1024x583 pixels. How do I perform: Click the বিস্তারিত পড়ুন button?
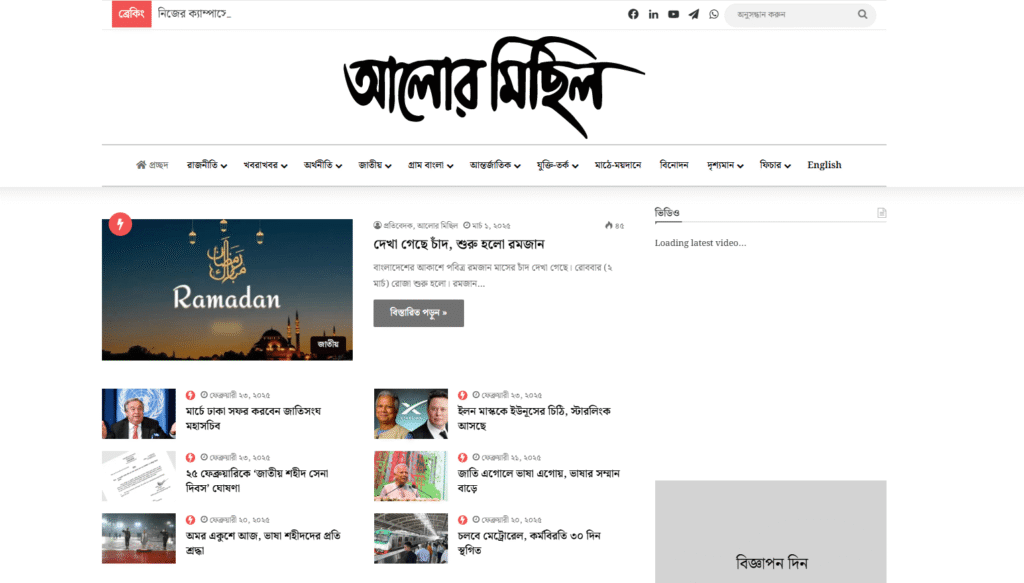tap(418, 313)
